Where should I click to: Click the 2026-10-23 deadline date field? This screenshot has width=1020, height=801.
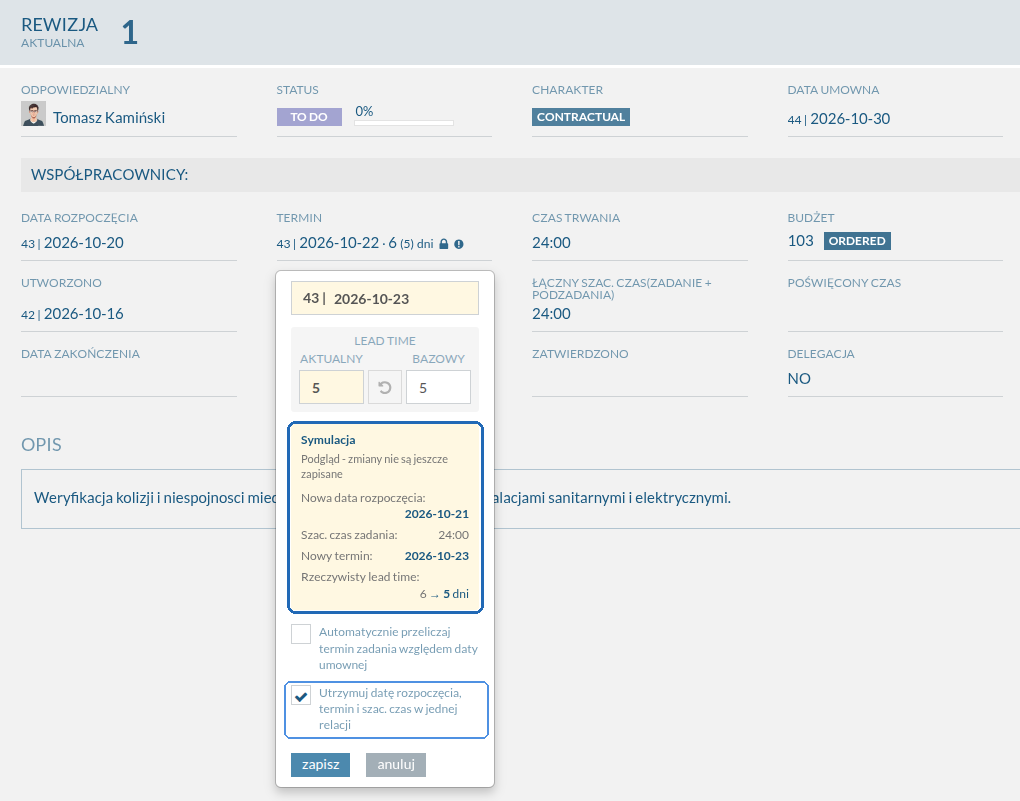[x=384, y=298]
